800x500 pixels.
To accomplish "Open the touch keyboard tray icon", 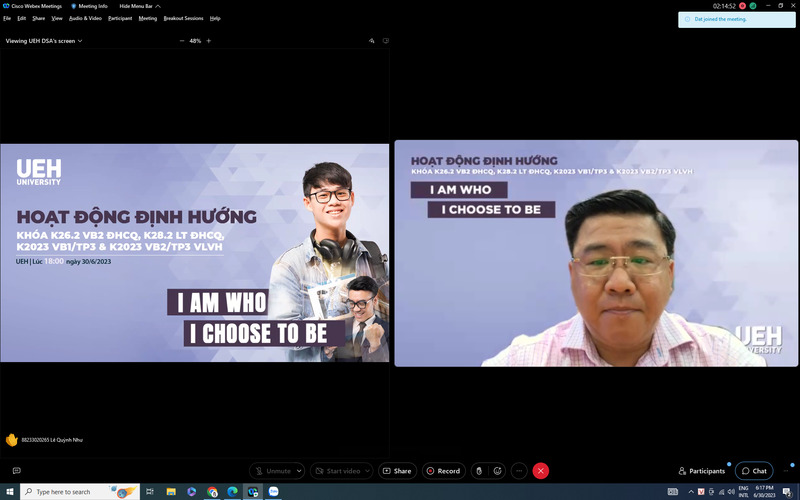I will (x=672, y=492).
